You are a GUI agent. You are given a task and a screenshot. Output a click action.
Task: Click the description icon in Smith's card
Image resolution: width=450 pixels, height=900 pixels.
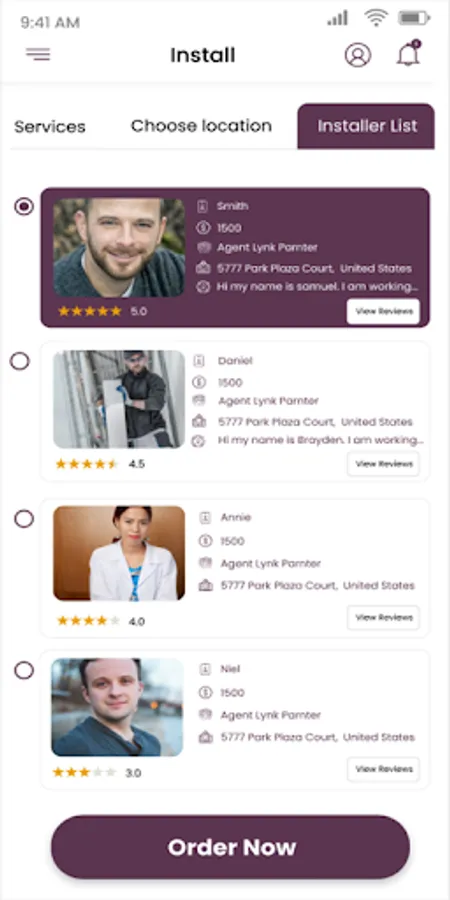[203, 287]
